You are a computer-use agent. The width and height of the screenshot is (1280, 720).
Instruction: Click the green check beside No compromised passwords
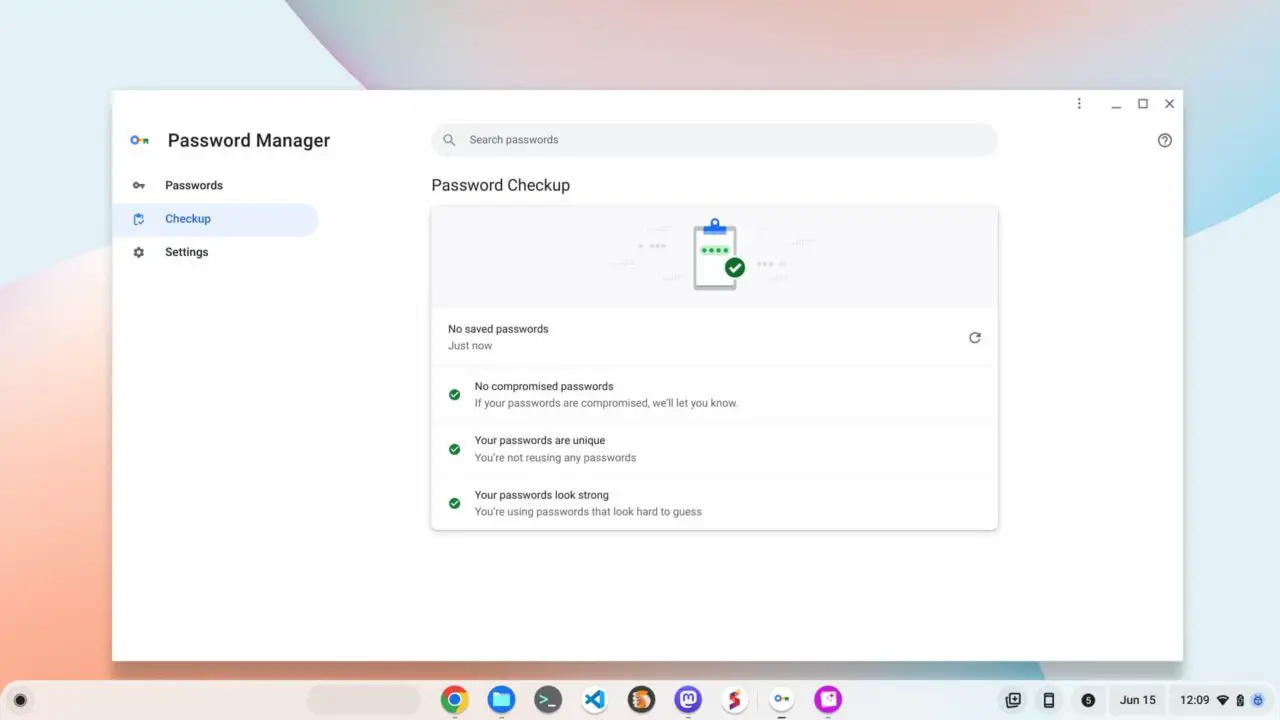454,394
